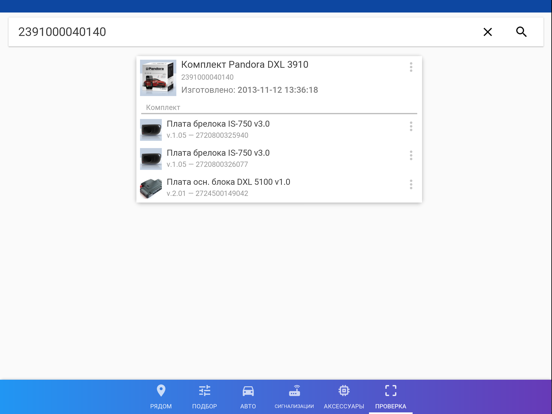Click the Комплект section header
This screenshot has width=552, height=414.
pyautogui.click(x=163, y=107)
